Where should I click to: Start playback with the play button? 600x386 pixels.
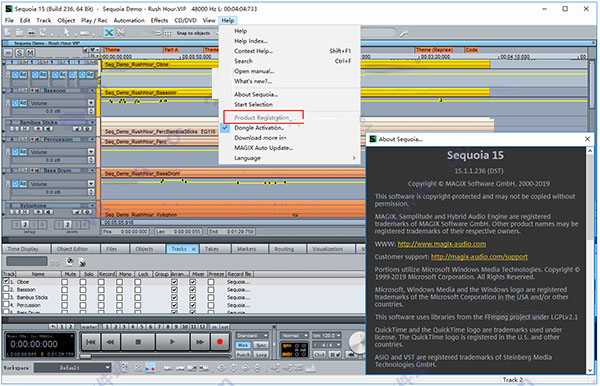tap(172, 342)
